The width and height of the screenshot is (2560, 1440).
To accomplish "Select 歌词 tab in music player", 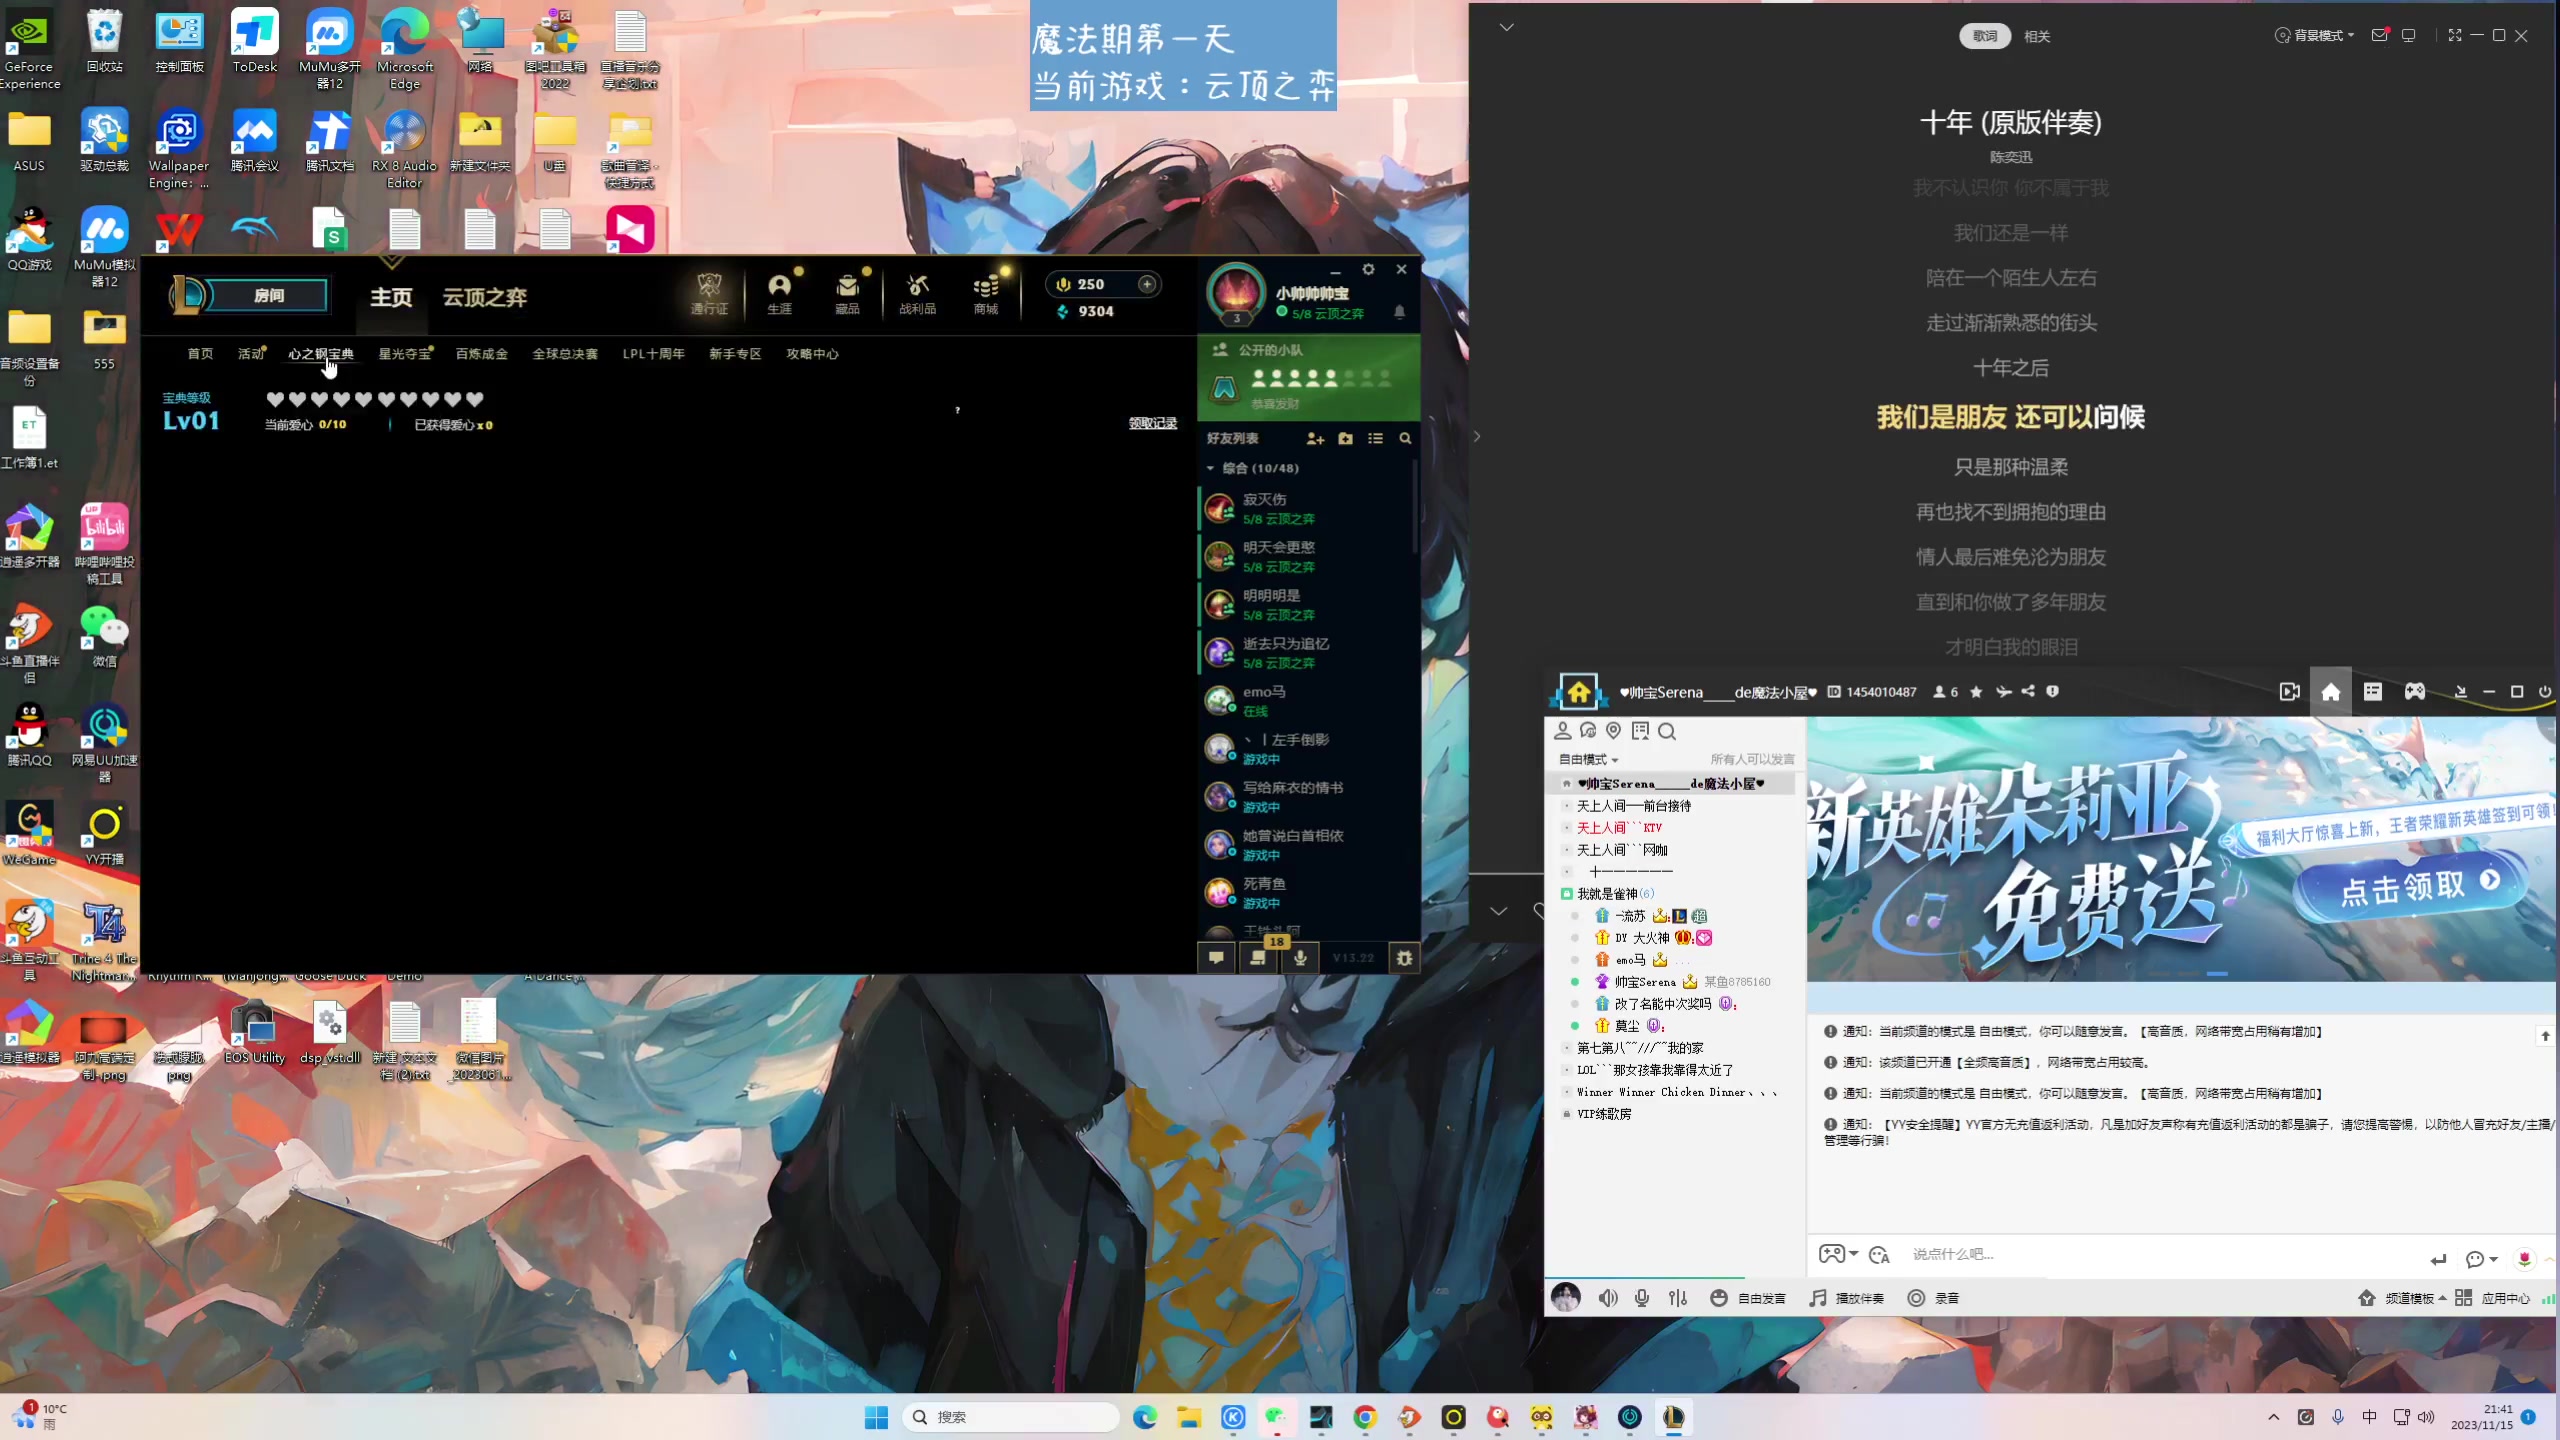I will 1985,36.
